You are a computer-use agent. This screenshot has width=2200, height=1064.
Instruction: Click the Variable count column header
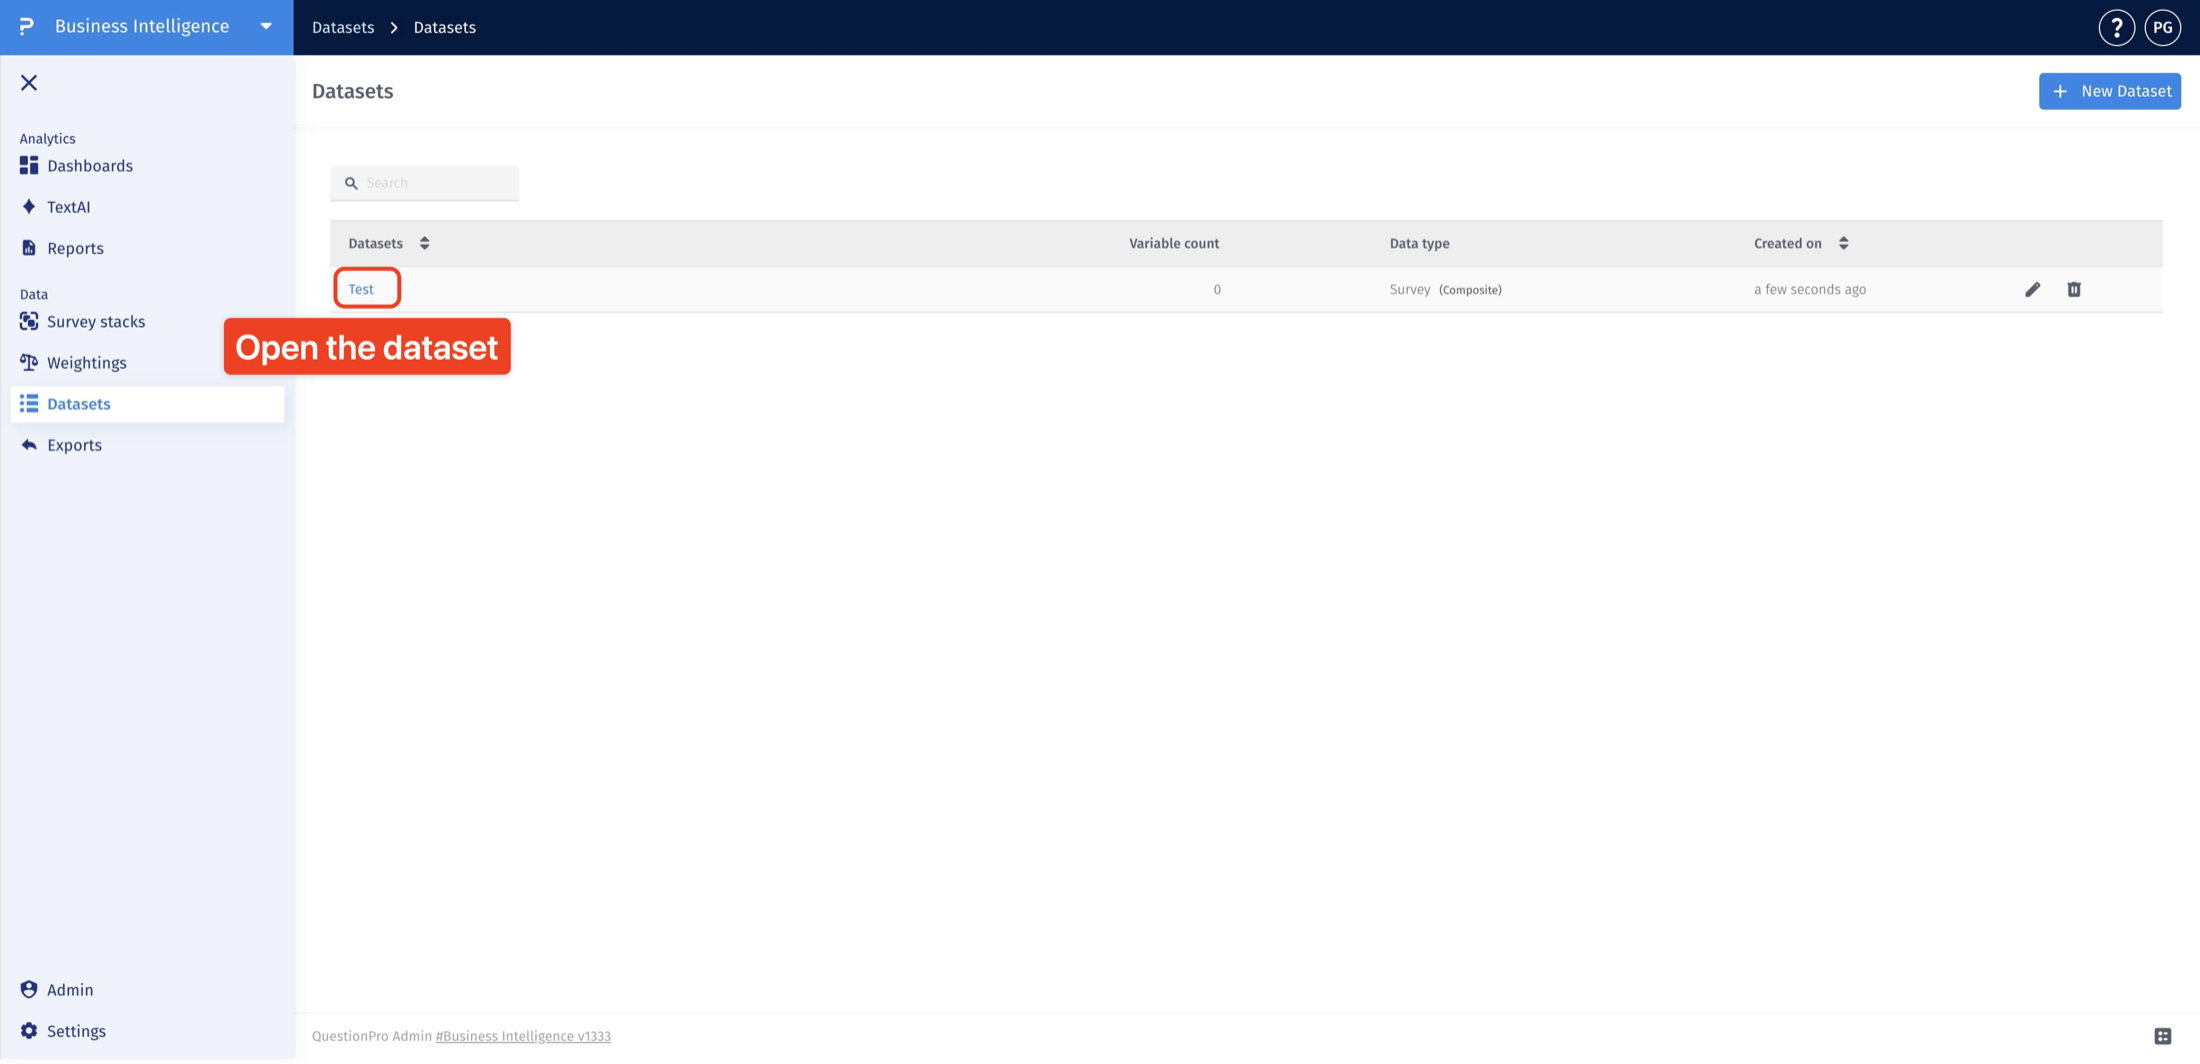[x=1174, y=243]
